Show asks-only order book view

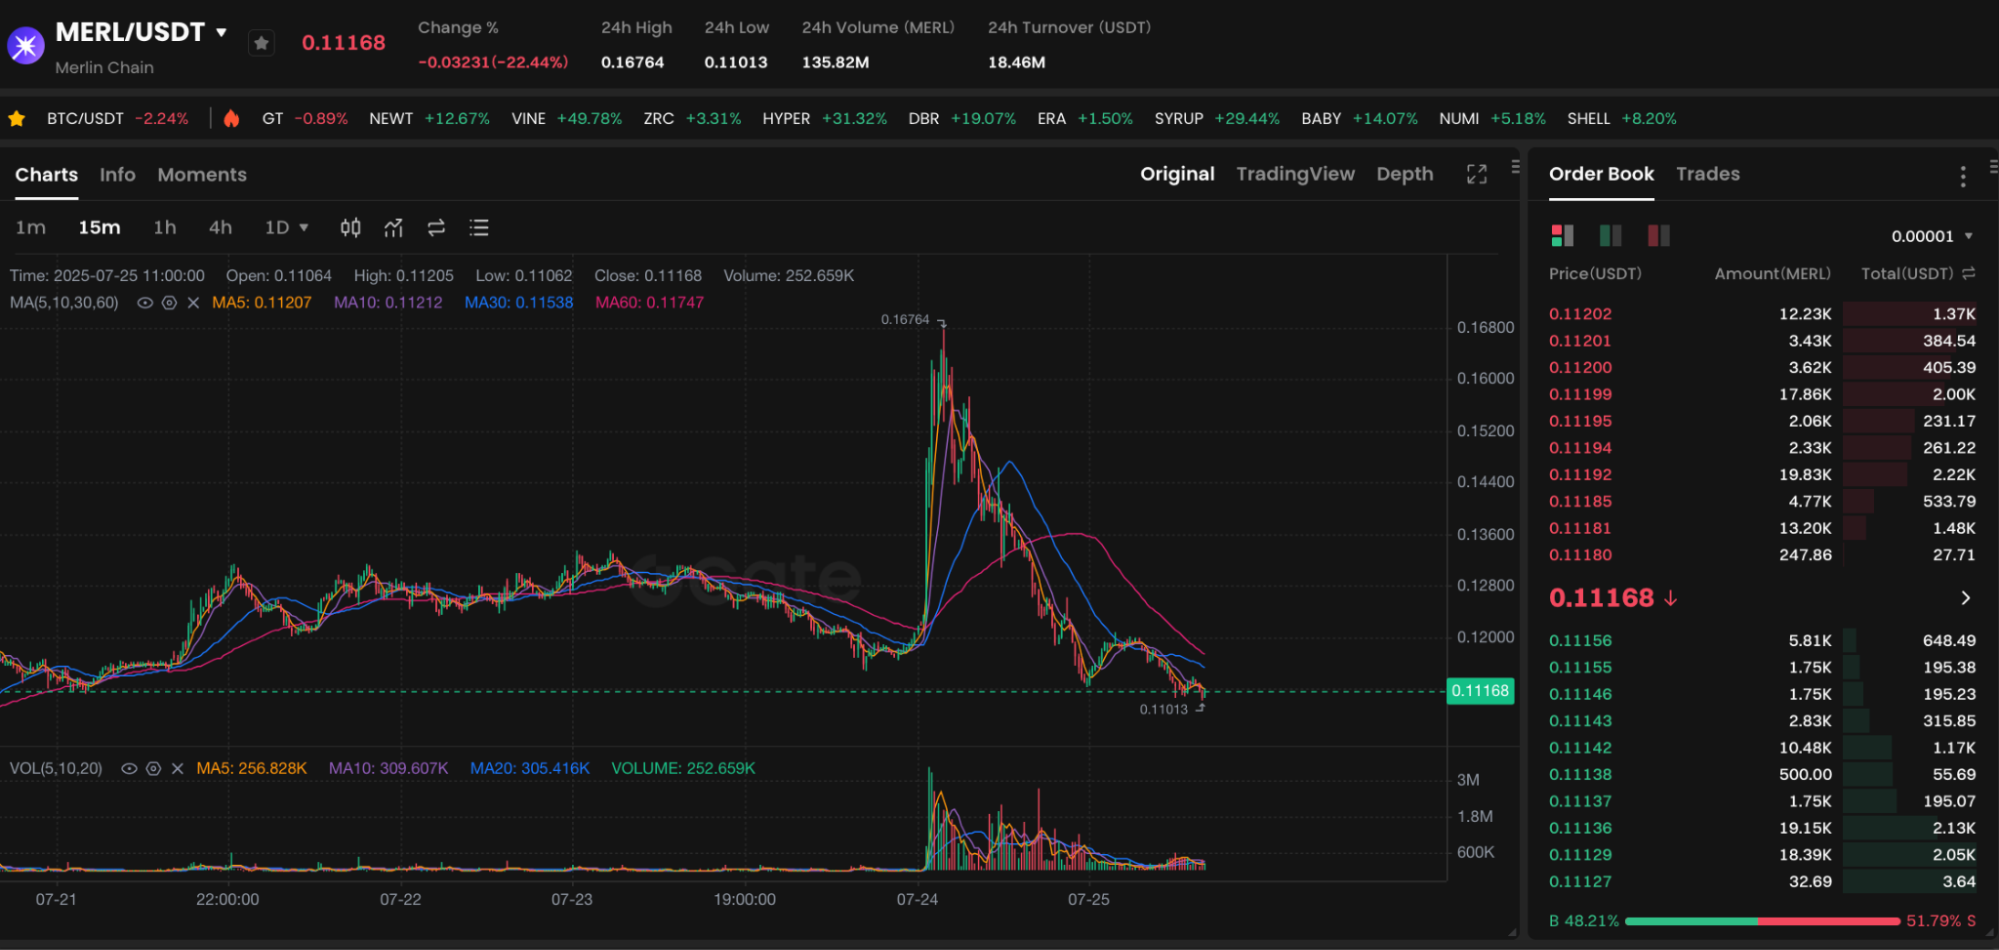(x=1658, y=236)
